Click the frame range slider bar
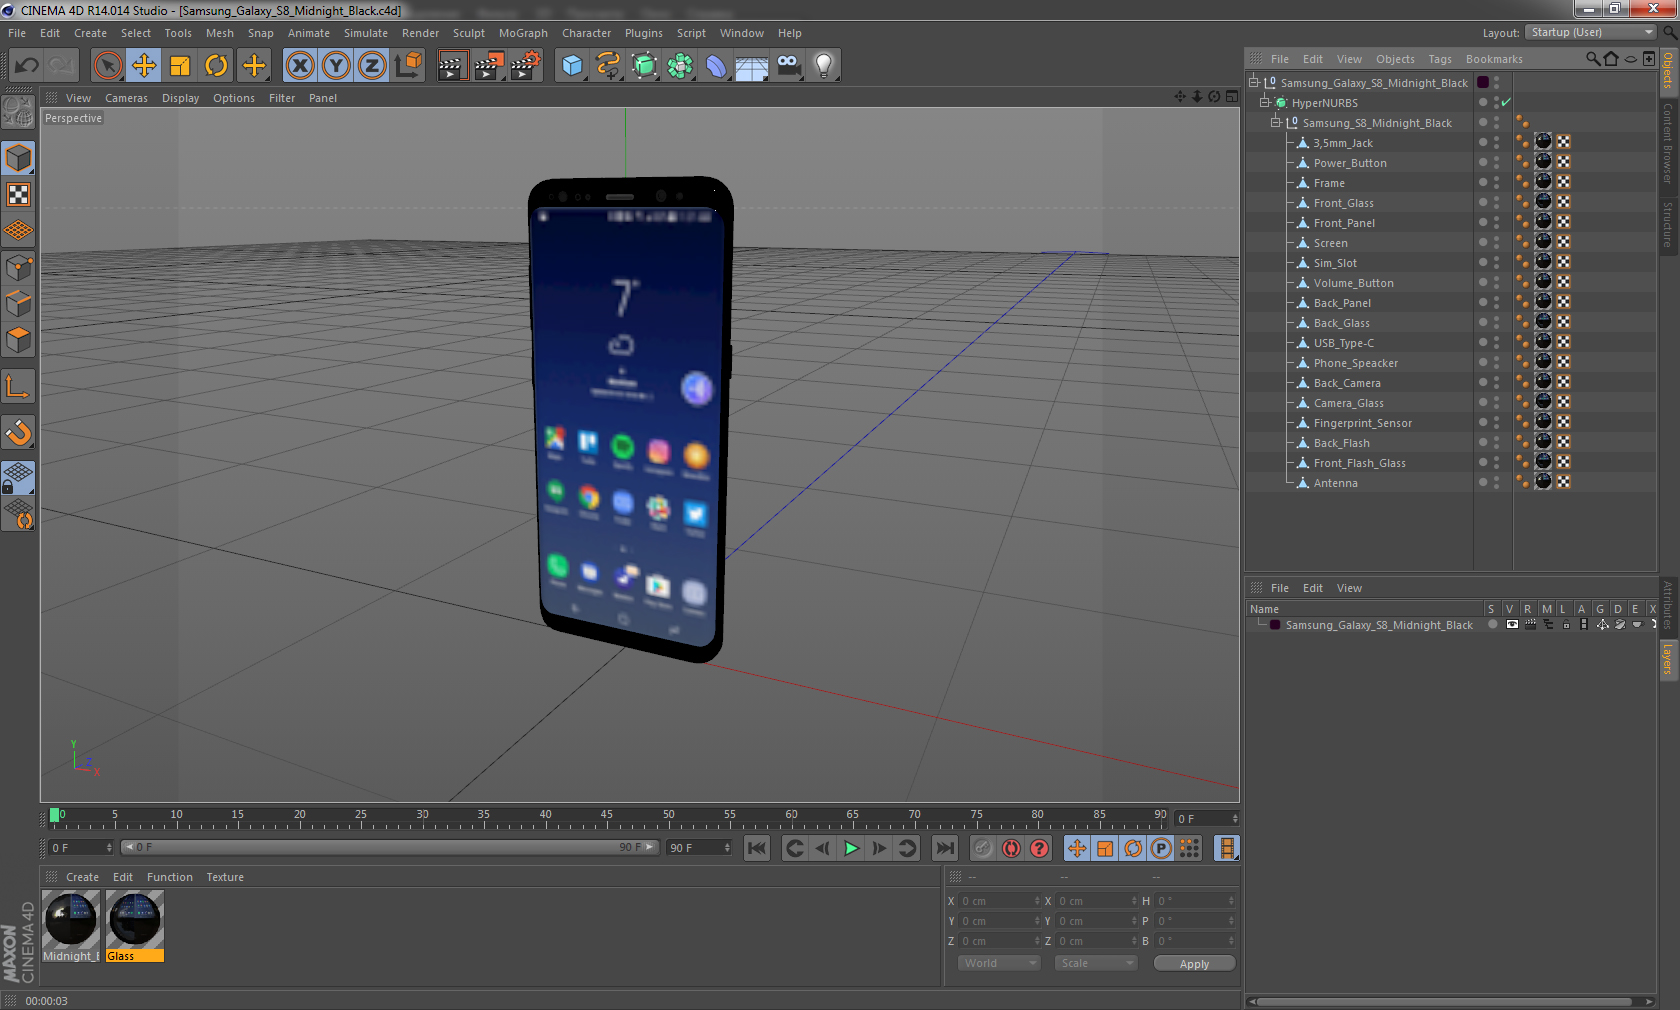The image size is (1680, 1010). point(389,847)
